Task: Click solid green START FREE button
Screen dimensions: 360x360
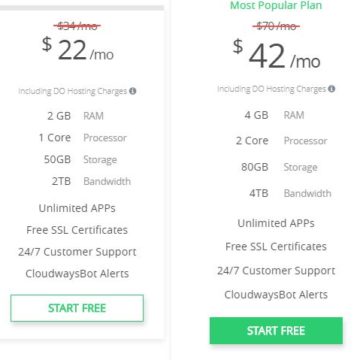Action: [x=276, y=330]
